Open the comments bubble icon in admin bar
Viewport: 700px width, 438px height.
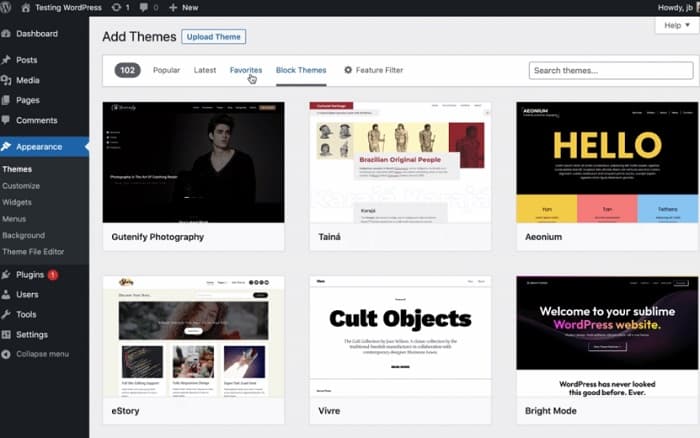144,8
